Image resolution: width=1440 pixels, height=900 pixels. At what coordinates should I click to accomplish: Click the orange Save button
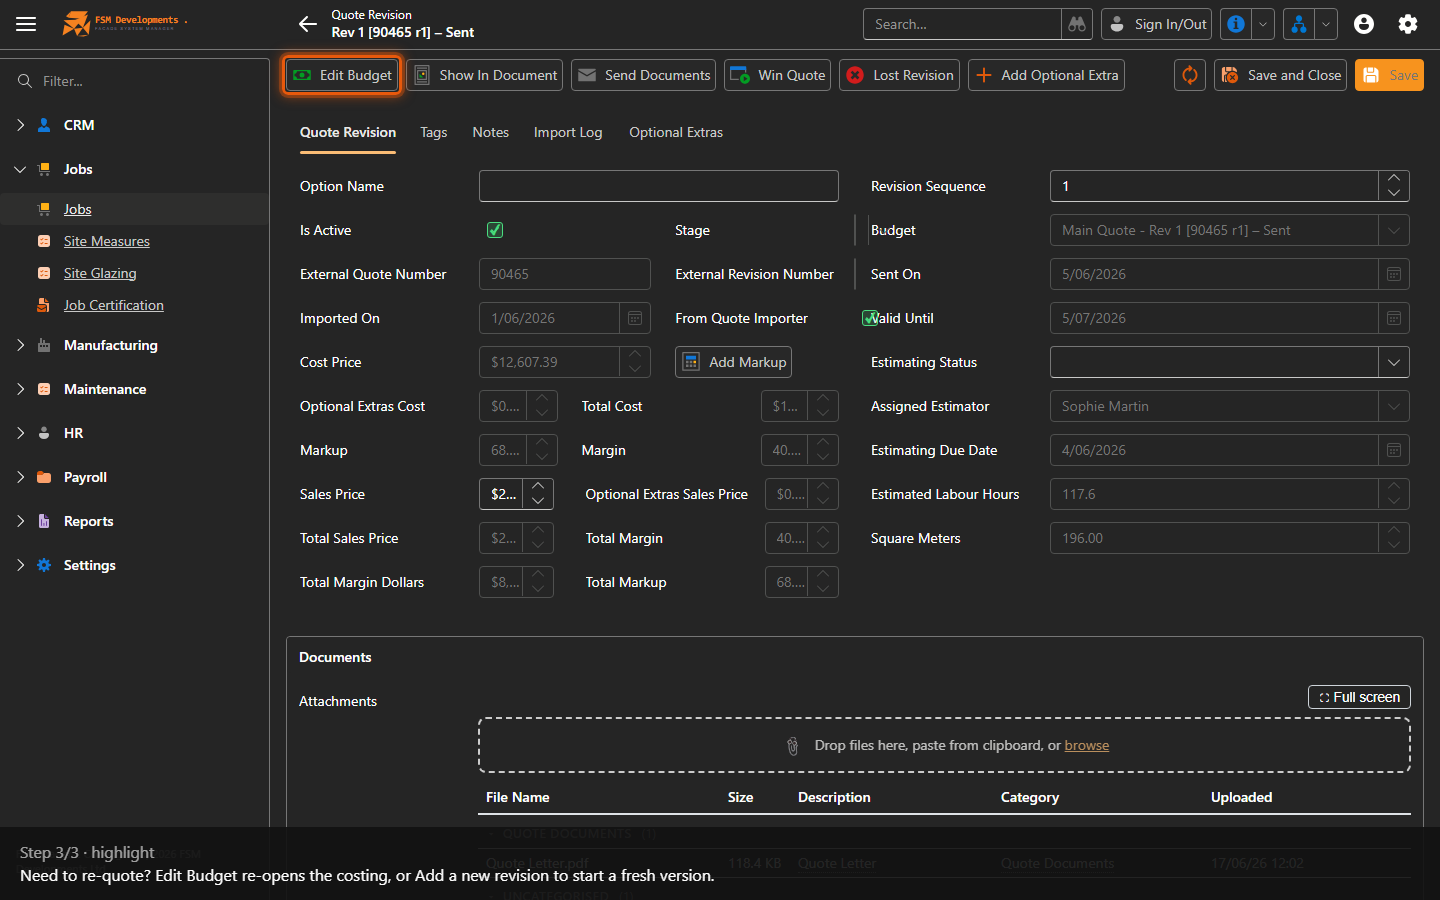point(1390,75)
